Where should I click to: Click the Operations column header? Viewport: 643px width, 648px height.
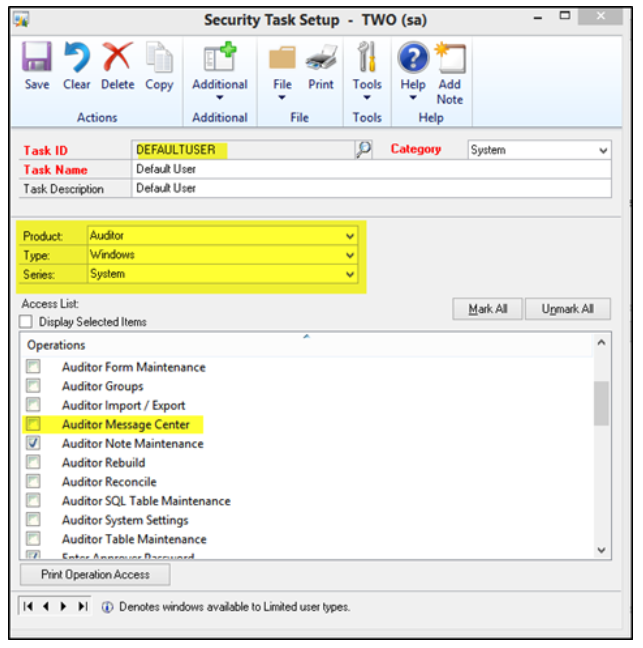point(307,345)
